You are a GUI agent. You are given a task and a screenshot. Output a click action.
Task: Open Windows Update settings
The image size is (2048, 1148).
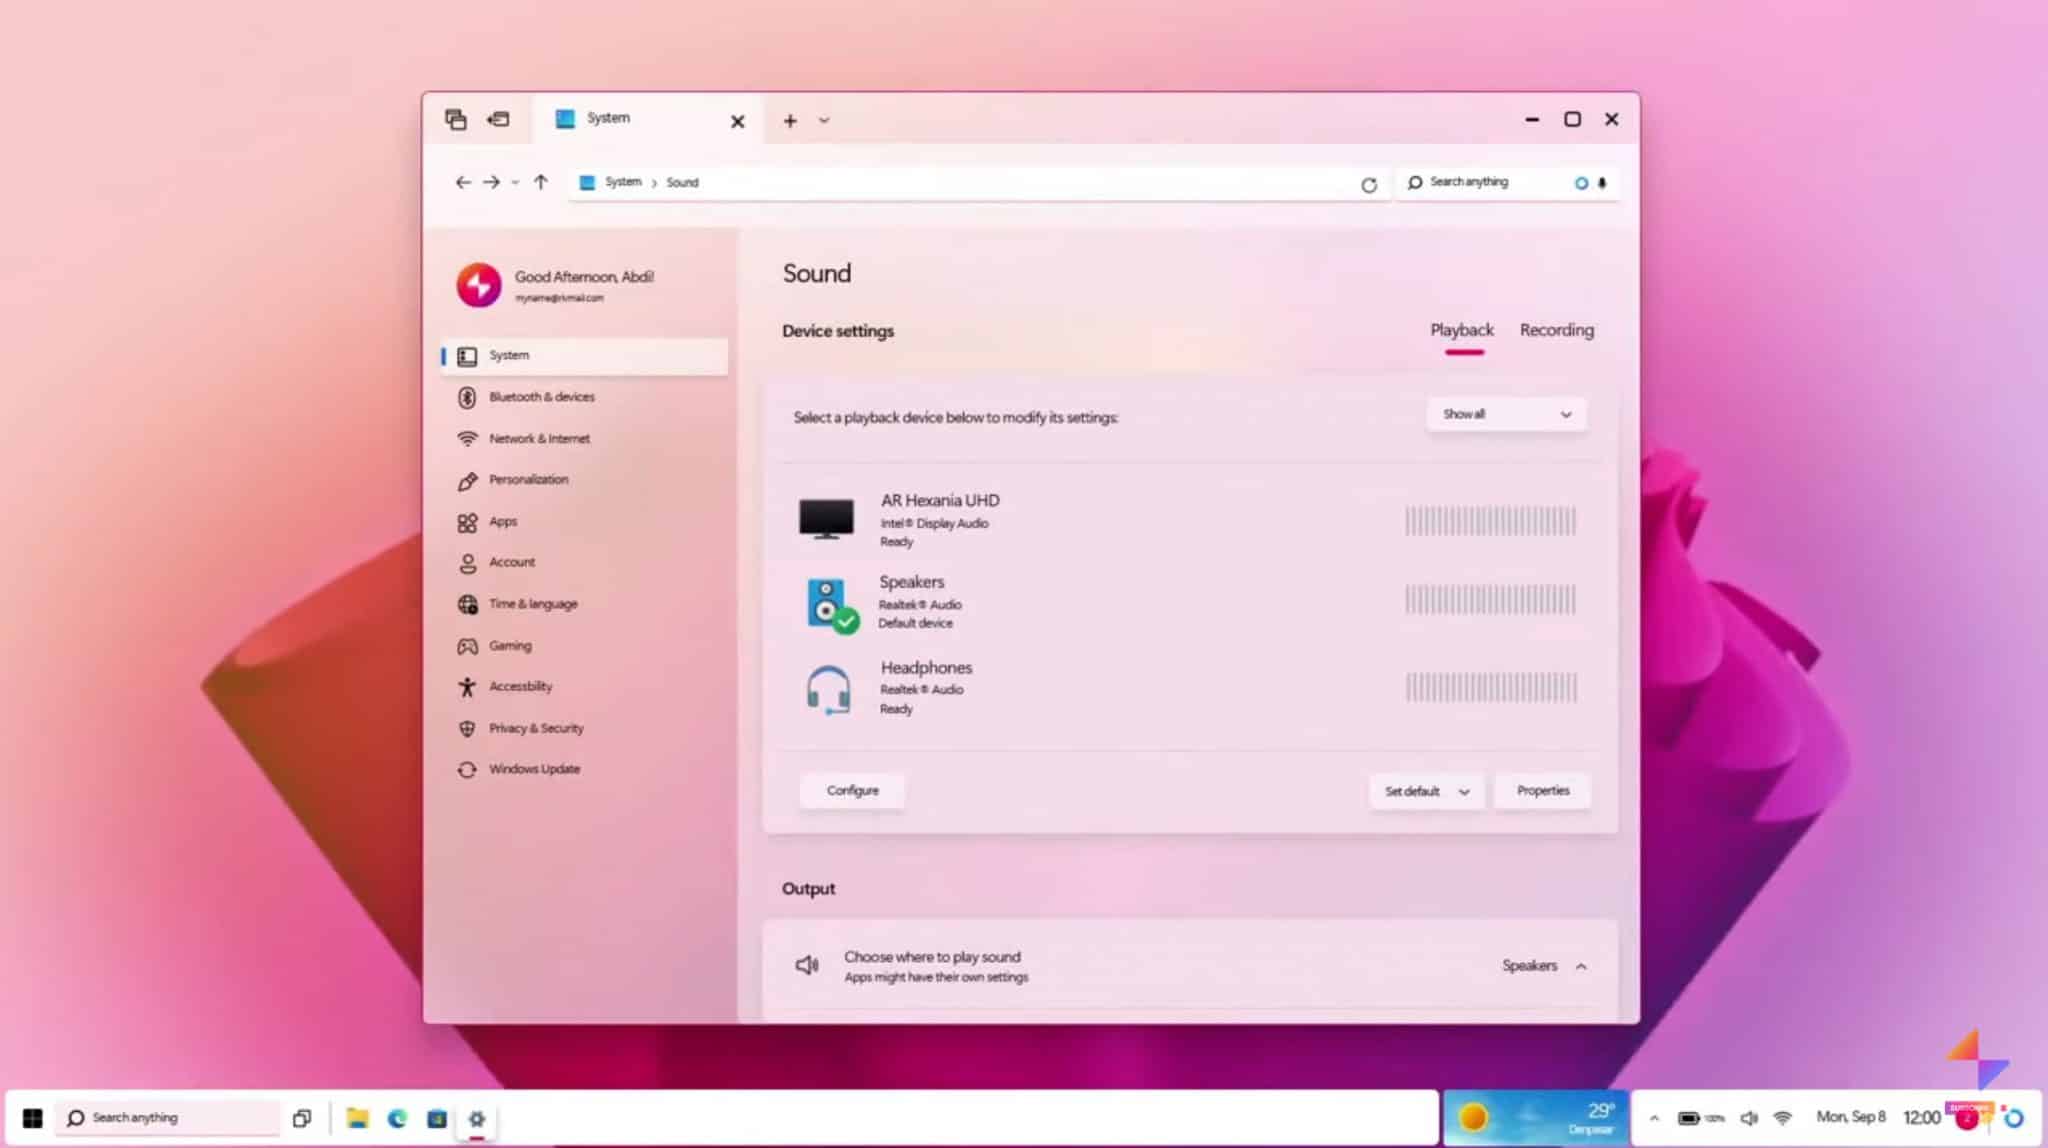click(x=534, y=768)
